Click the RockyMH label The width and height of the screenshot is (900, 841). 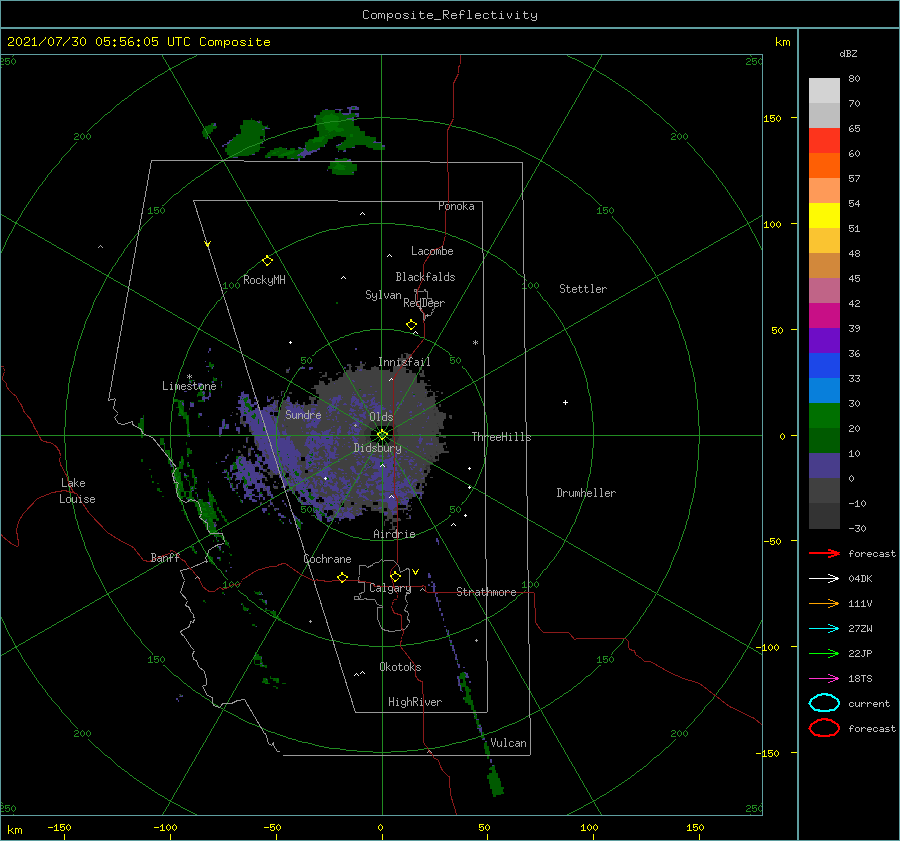point(264,280)
